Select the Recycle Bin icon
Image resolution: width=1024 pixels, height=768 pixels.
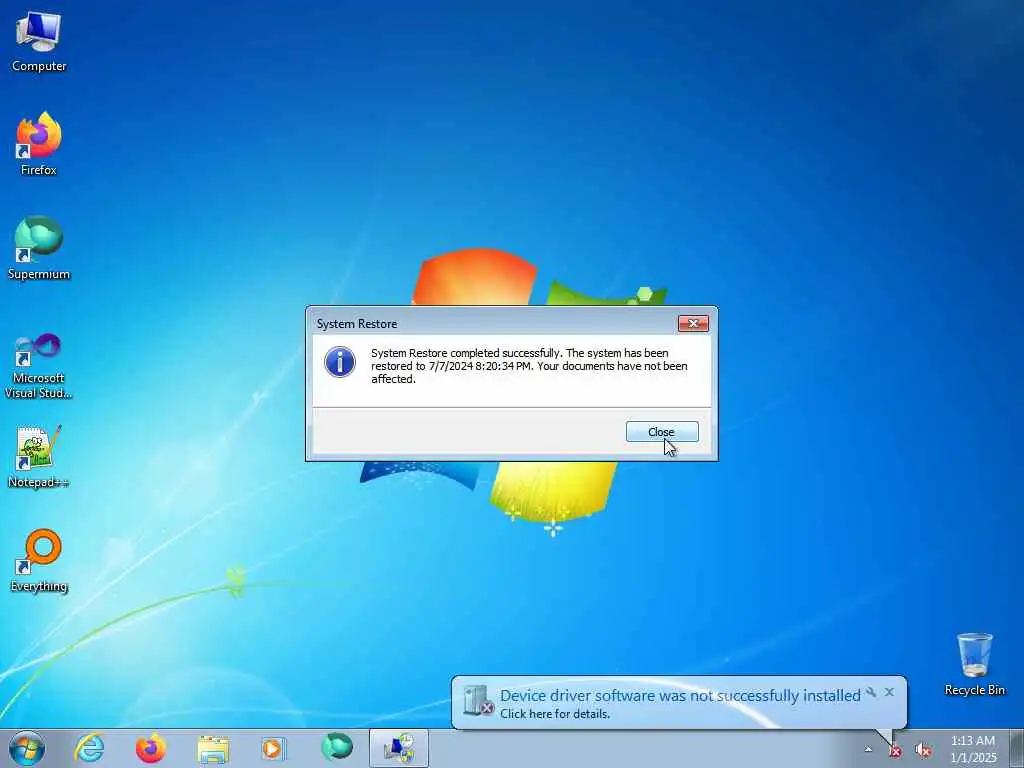pos(974,664)
